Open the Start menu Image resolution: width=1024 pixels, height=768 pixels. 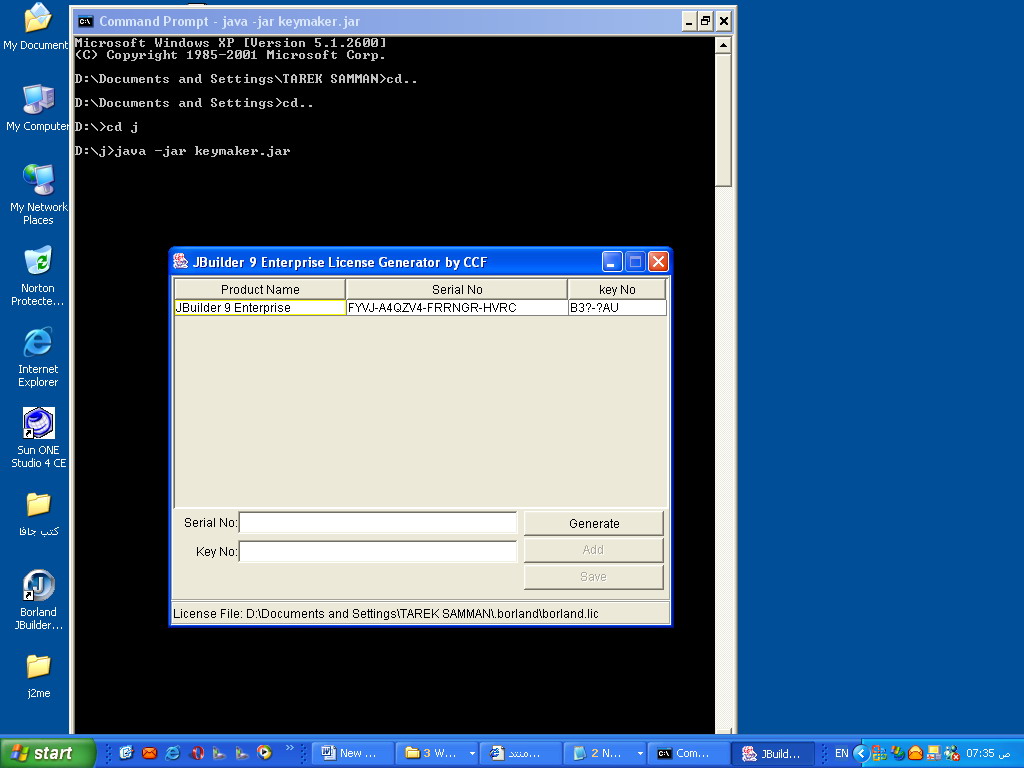coord(47,753)
